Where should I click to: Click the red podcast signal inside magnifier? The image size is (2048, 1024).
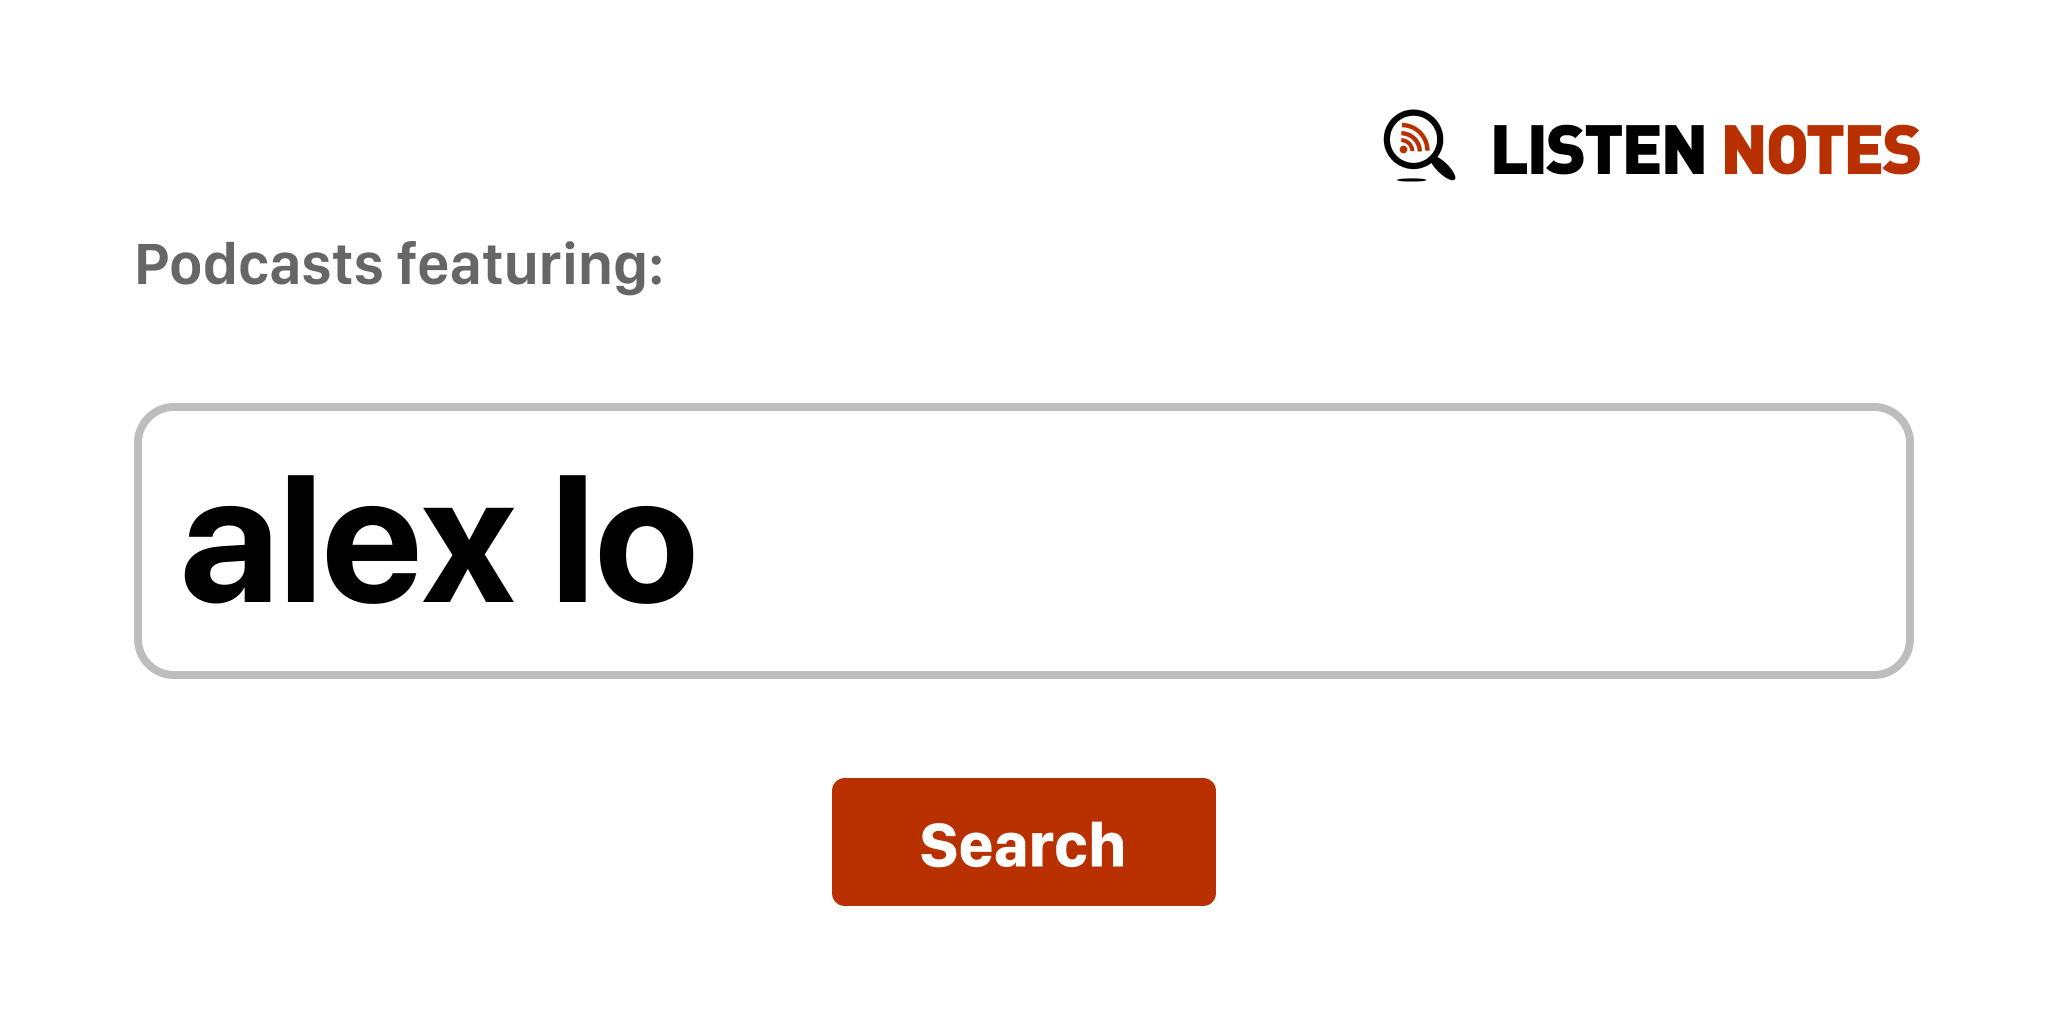[1414, 138]
